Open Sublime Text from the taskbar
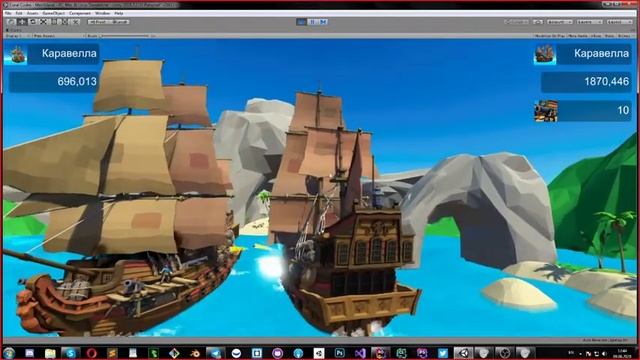This screenshot has width=640, height=360. click(112, 353)
